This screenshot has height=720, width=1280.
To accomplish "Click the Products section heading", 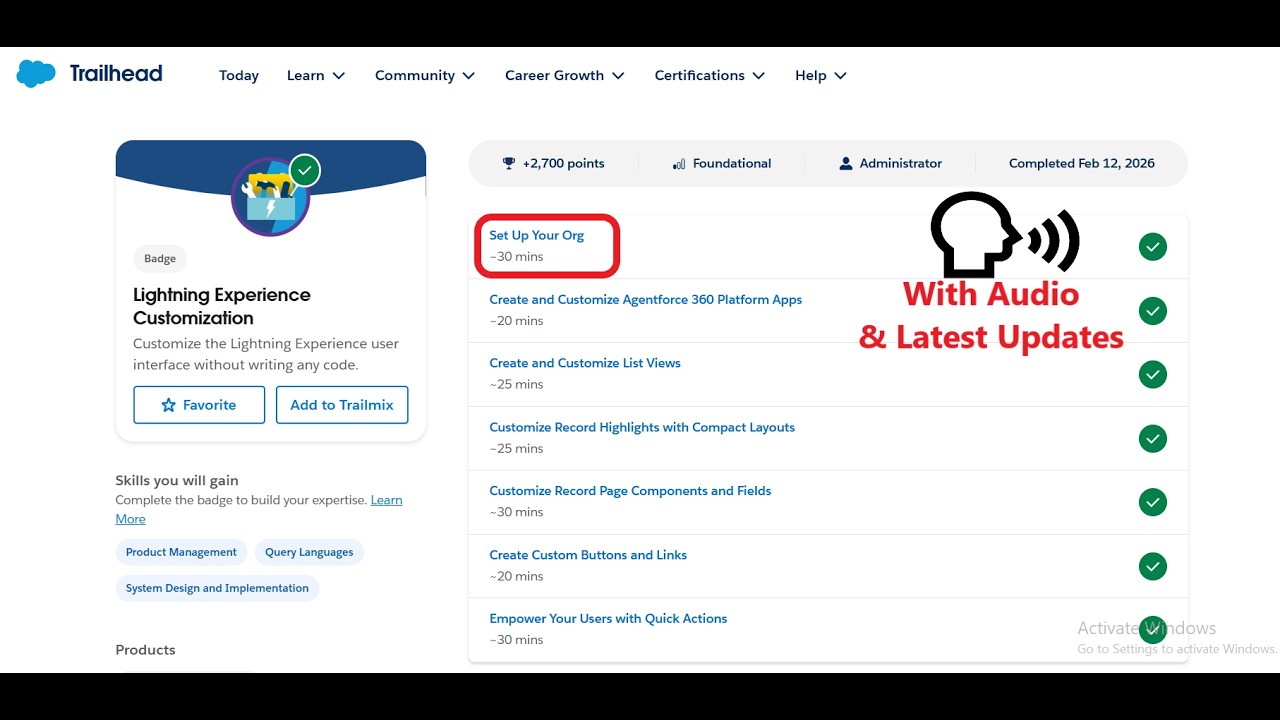I will point(145,650).
